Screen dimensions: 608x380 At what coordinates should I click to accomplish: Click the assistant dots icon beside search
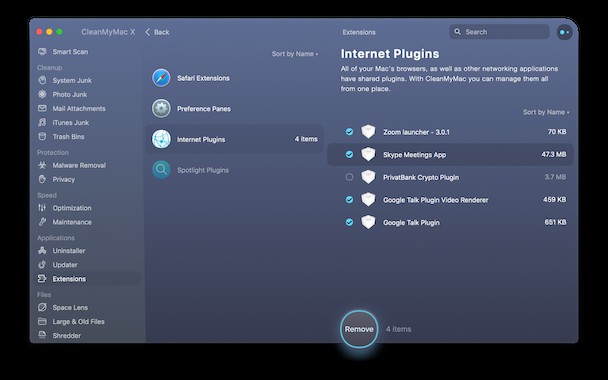coord(565,32)
